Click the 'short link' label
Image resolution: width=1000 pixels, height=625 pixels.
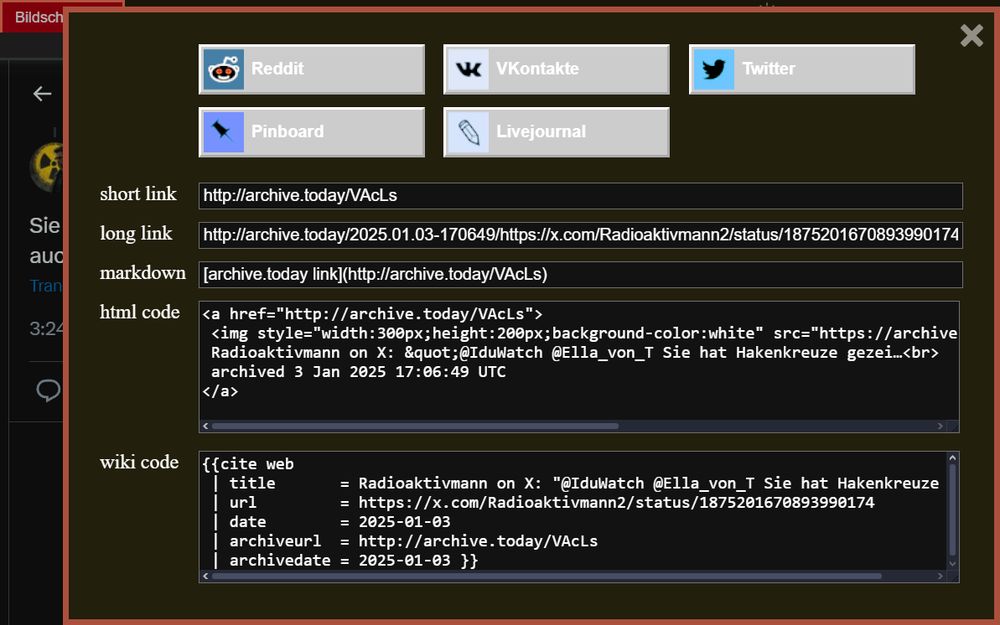[138, 194]
